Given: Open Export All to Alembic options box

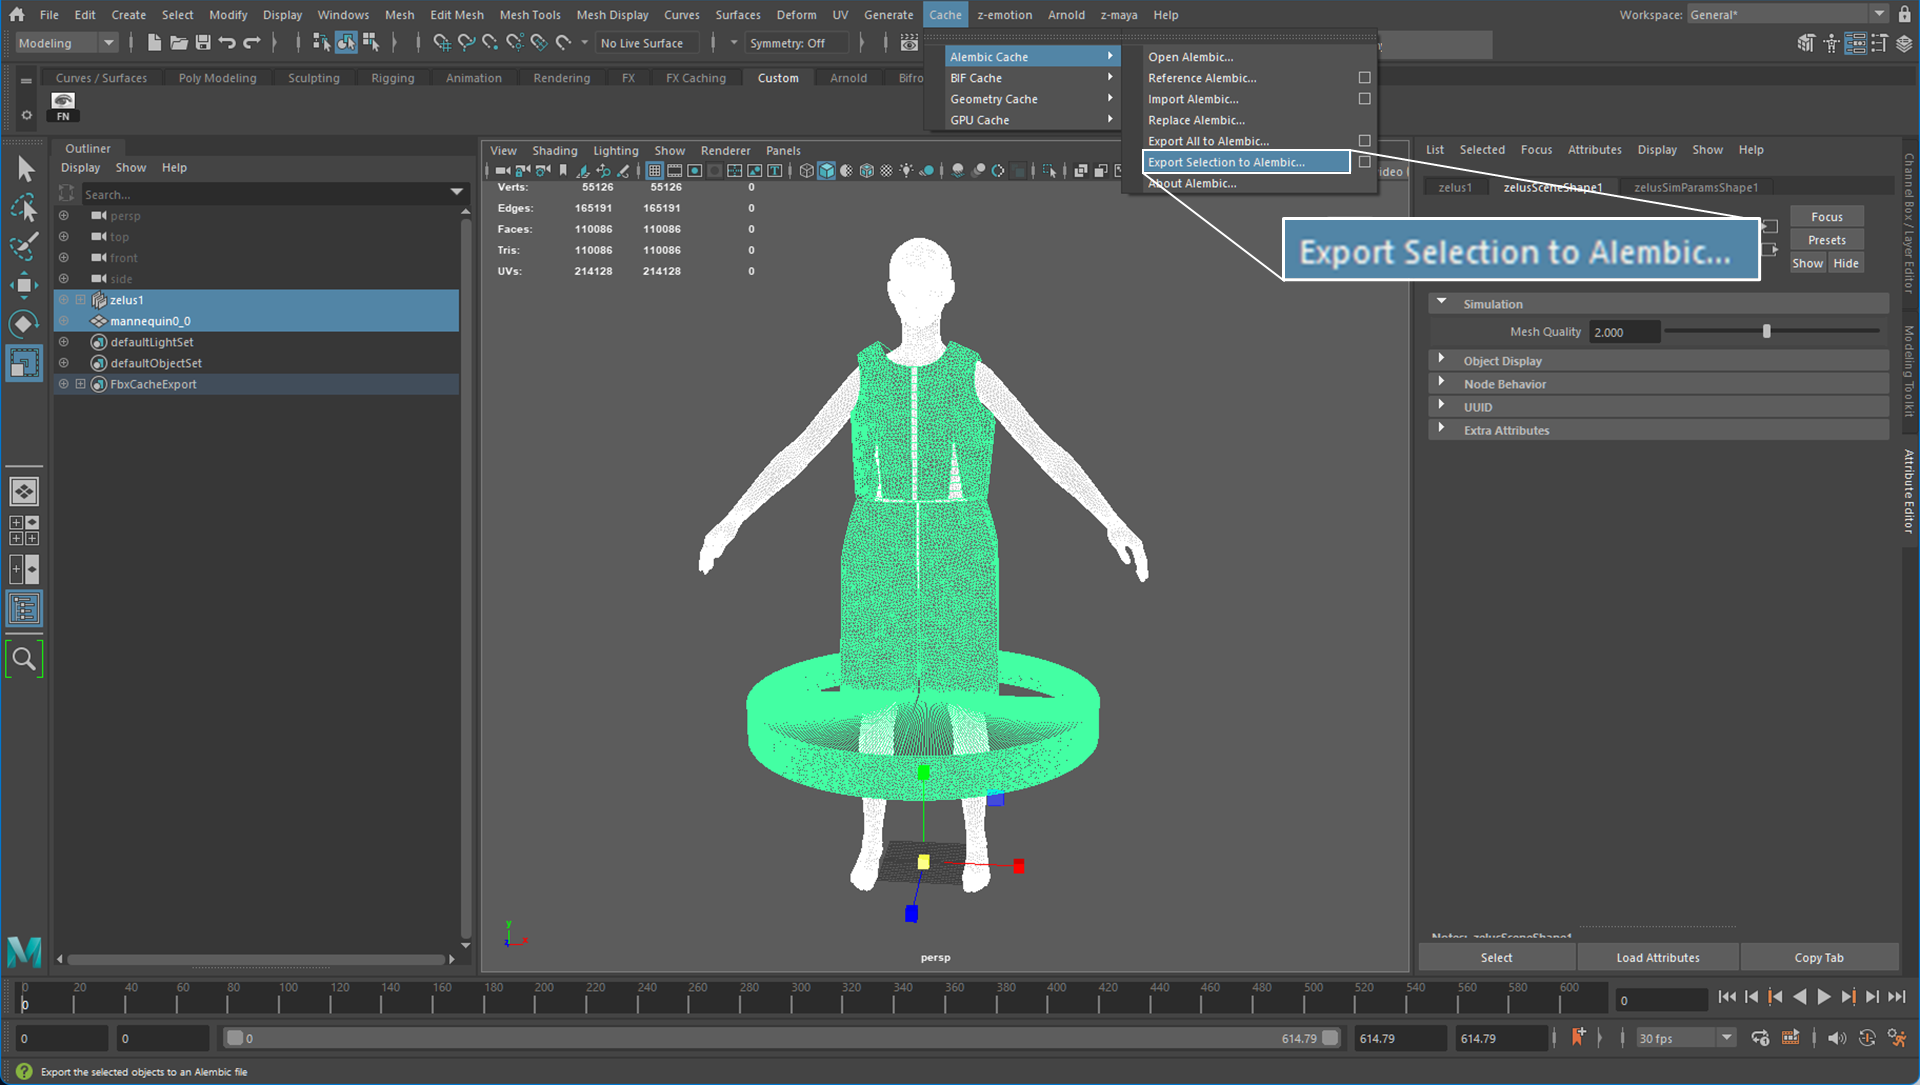Looking at the screenshot, I should pos(1364,141).
